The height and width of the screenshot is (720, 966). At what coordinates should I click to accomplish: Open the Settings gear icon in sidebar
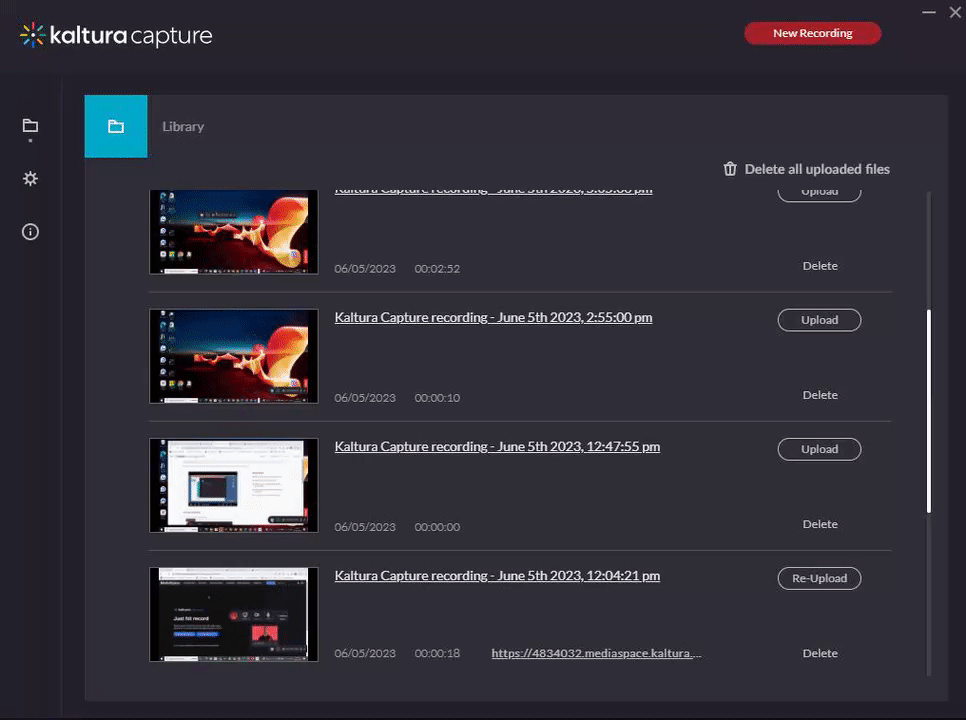click(x=30, y=179)
